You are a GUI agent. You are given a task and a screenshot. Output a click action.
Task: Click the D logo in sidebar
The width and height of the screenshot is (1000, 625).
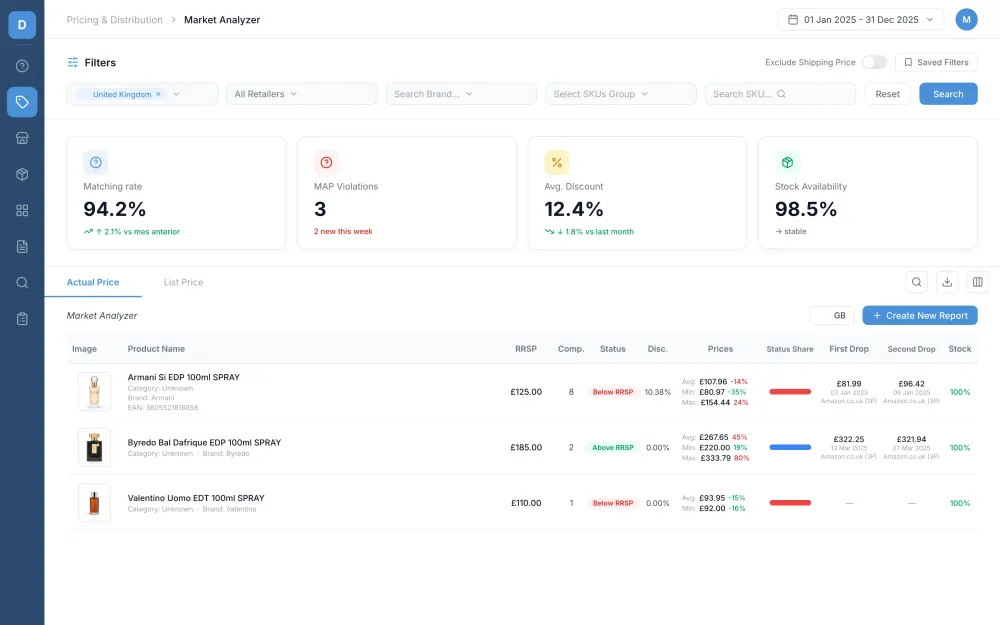click(x=22, y=25)
